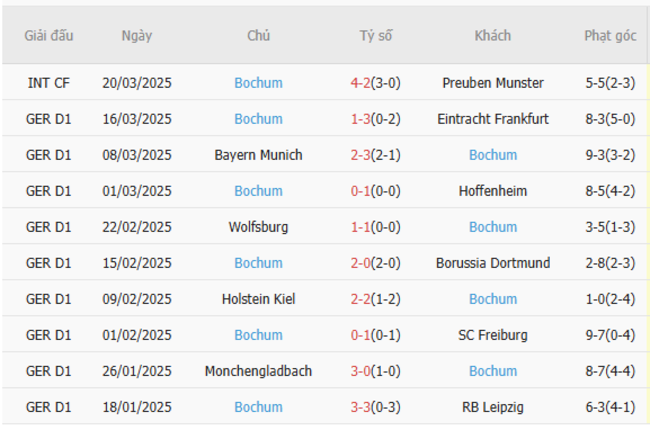650x439 pixels.
Task: Click the "Phạt góc" column header
Action: pos(610,35)
